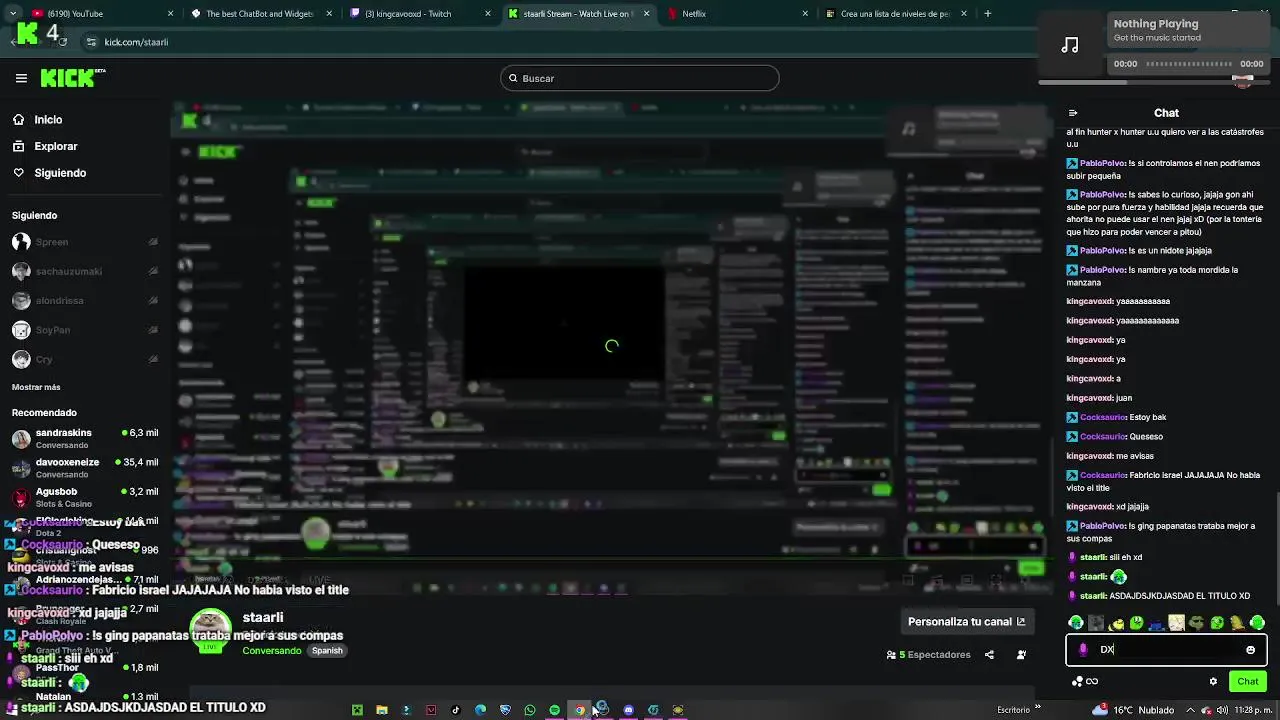
Task: Open followed channel SoyPan
Action: point(85,330)
